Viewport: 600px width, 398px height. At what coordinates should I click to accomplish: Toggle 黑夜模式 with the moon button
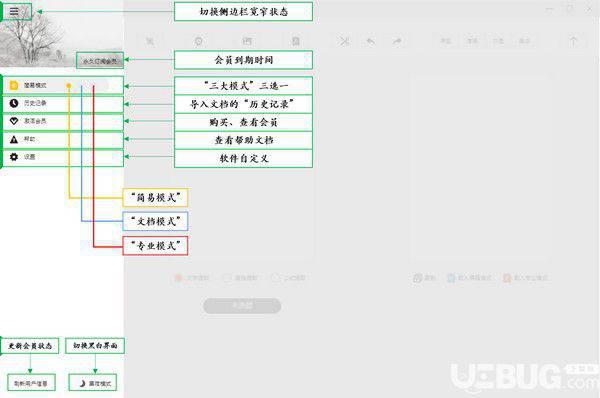(x=93, y=383)
